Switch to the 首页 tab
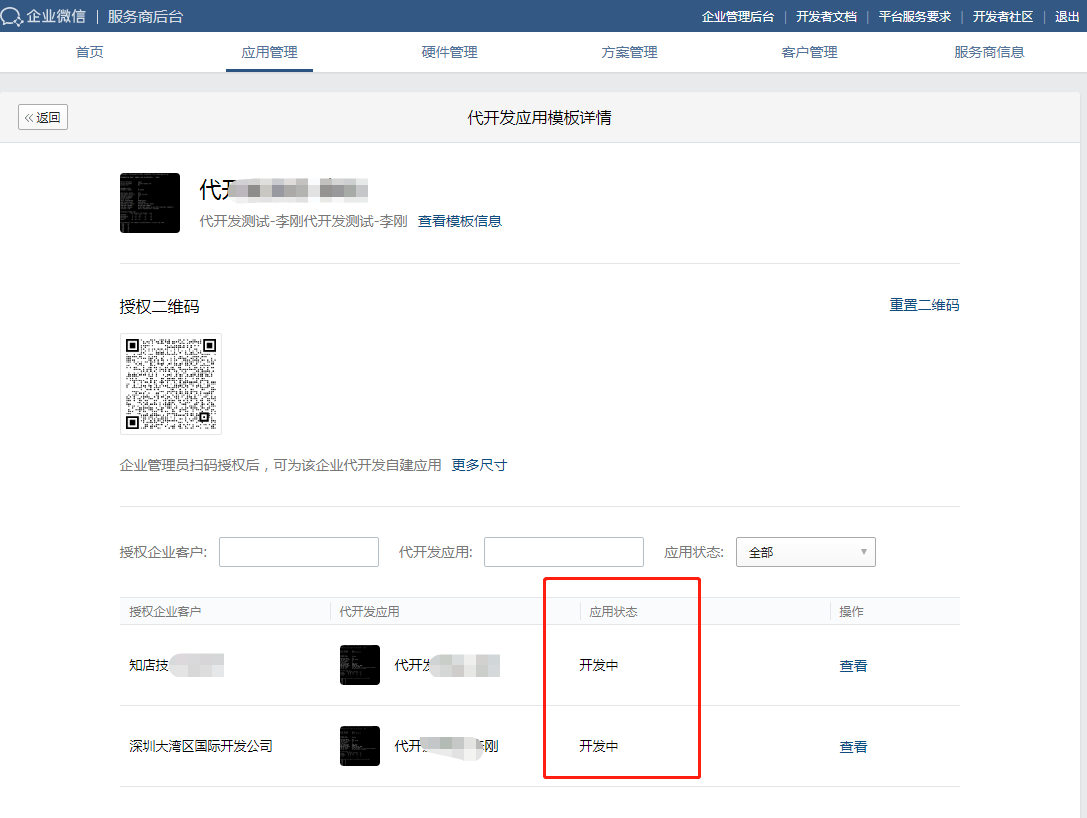 (x=88, y=52)
